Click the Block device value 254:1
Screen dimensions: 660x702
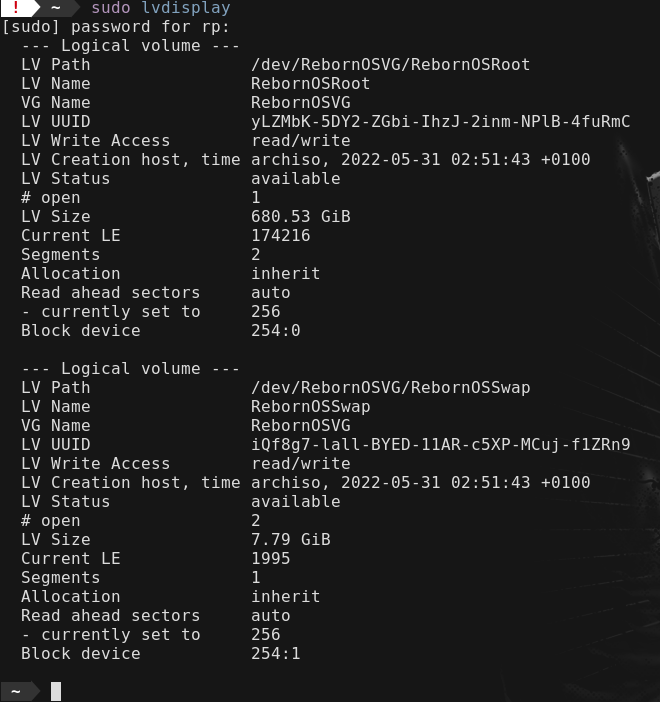(275, 654)
